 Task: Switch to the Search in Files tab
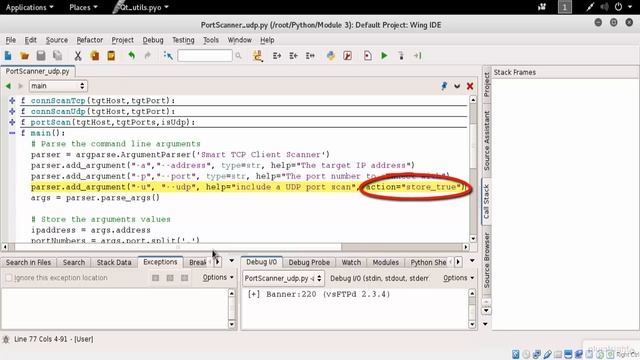click(29, 262)
